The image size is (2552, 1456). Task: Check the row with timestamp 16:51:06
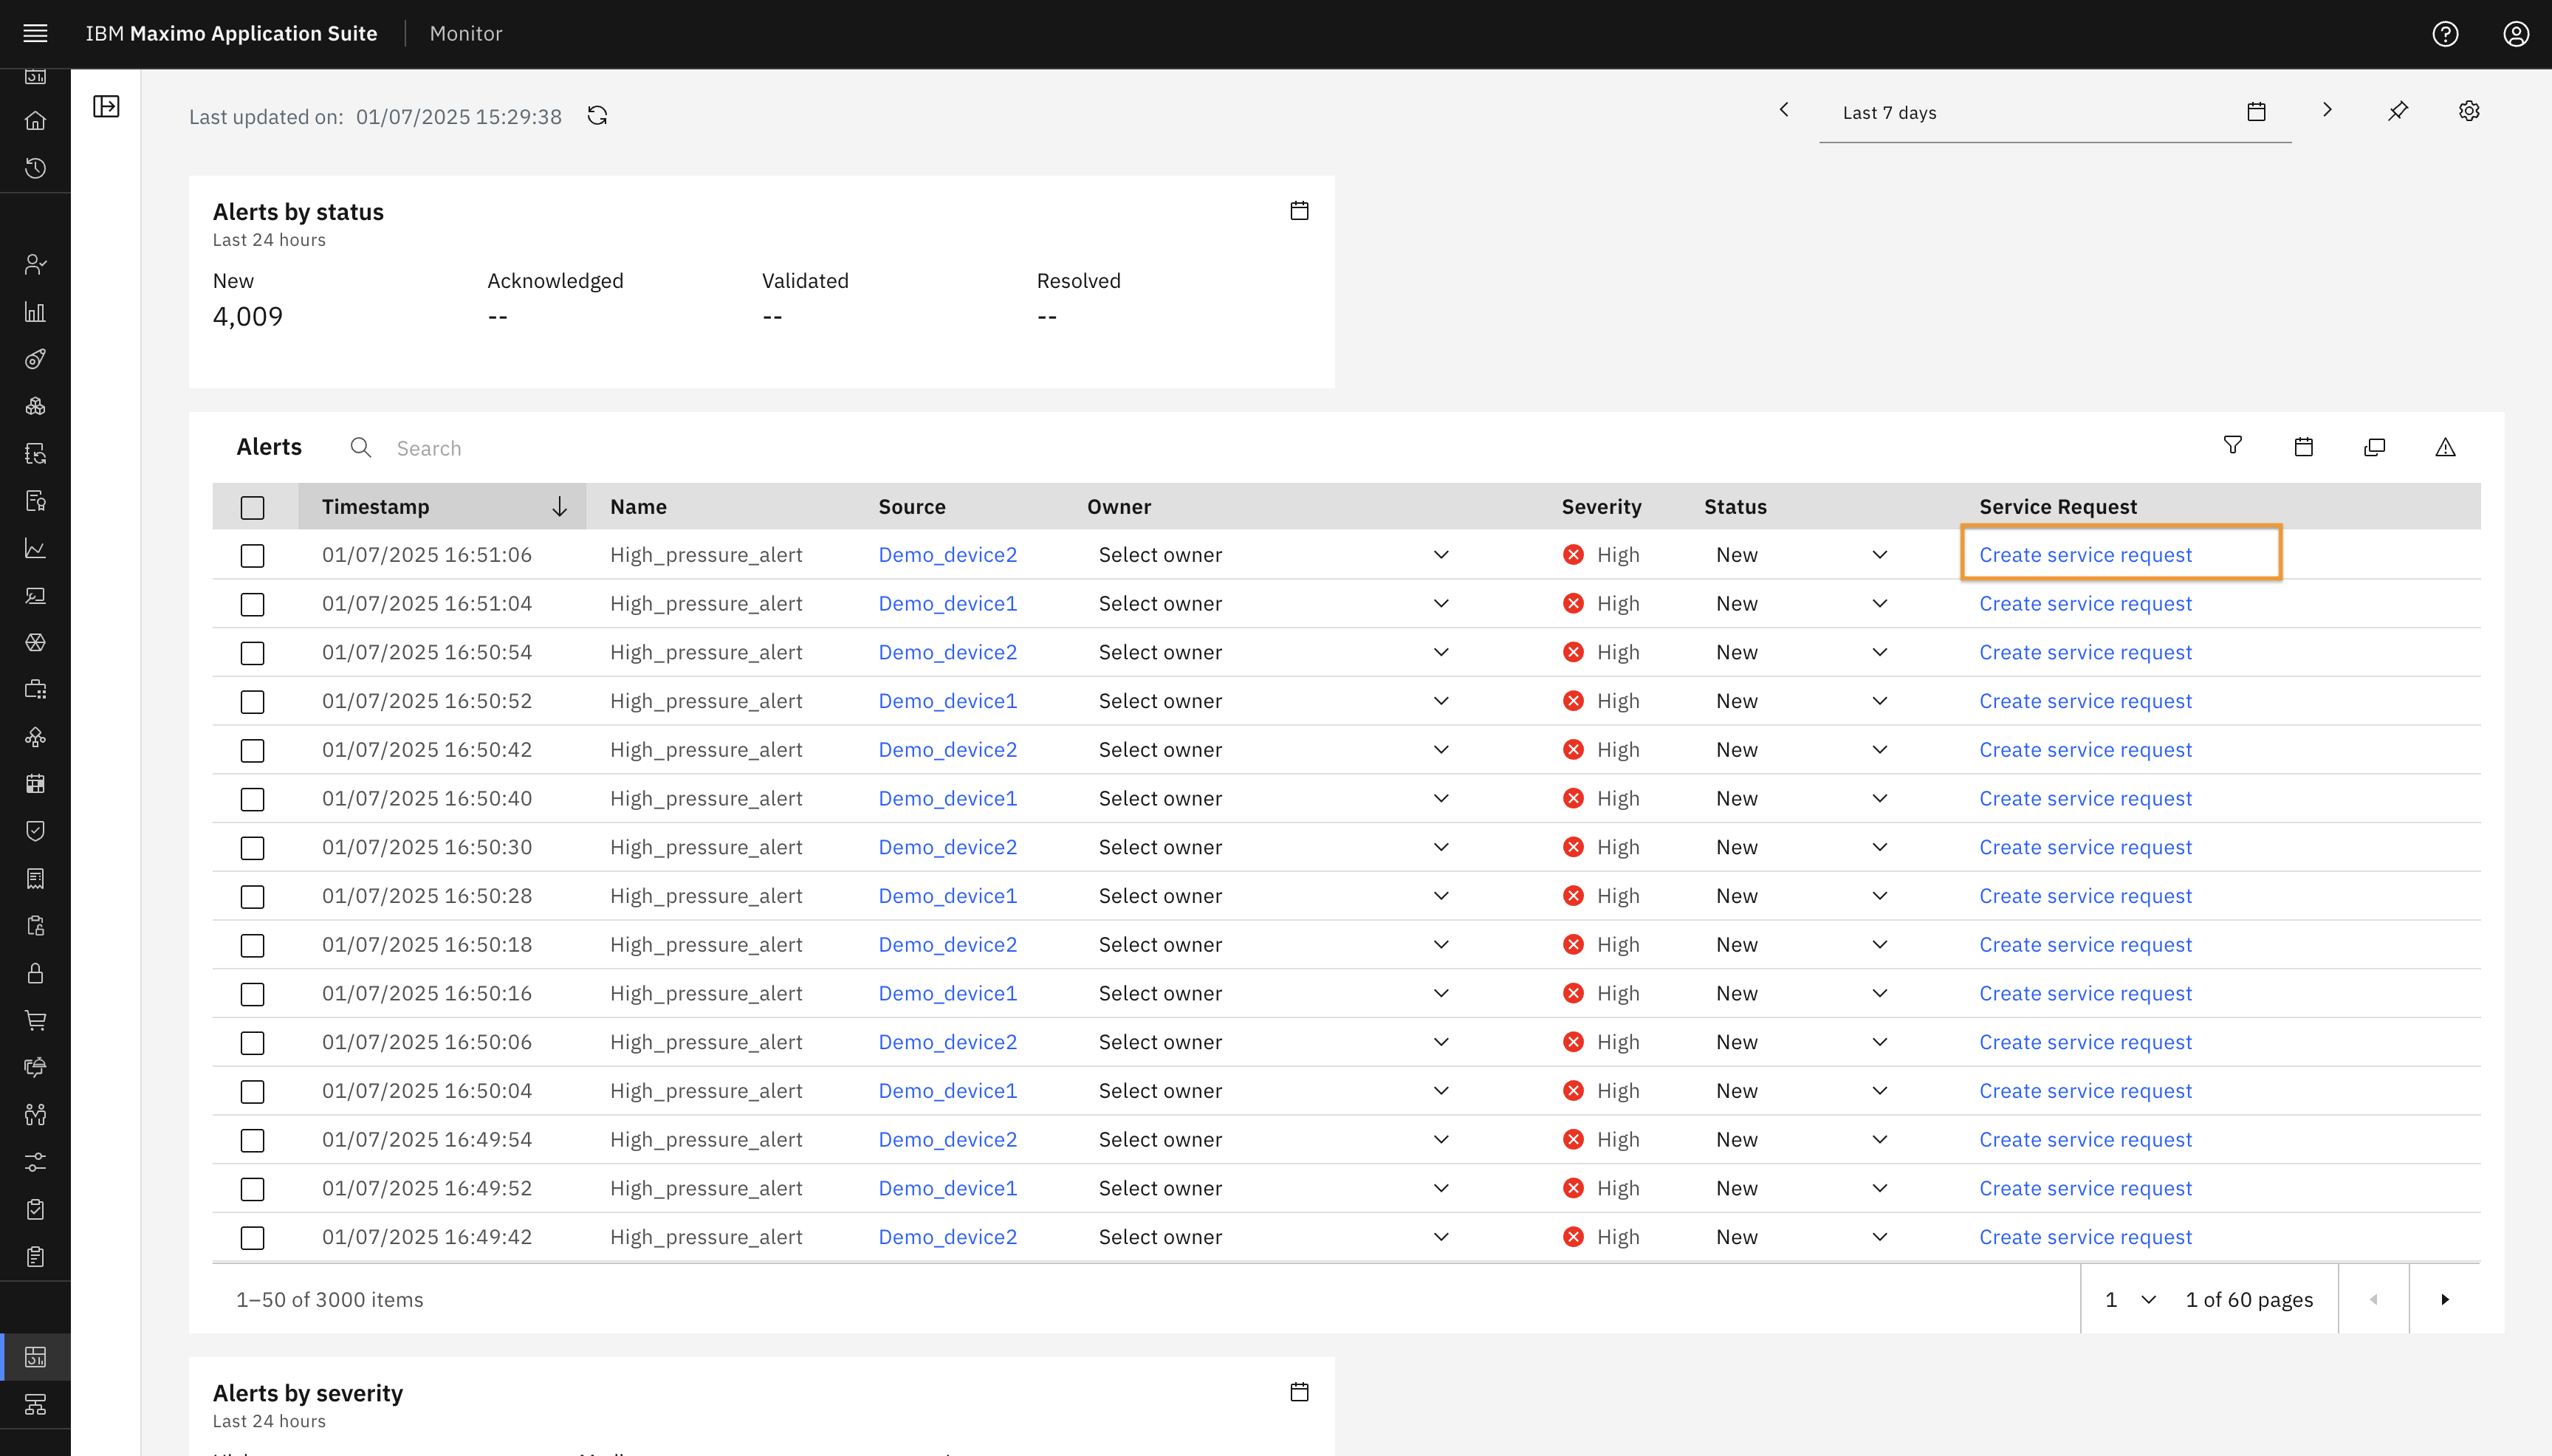pyautogui.click(x=252, y=556)
